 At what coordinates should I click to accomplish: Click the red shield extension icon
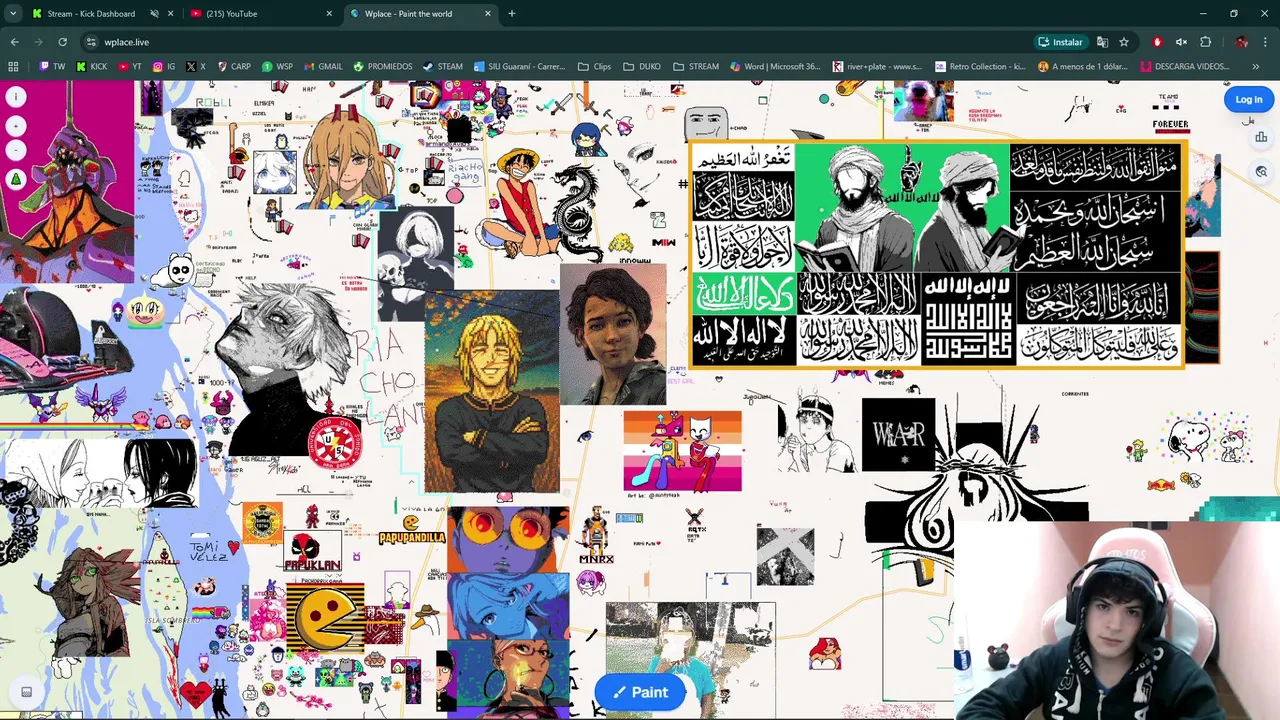[1157, 42]
